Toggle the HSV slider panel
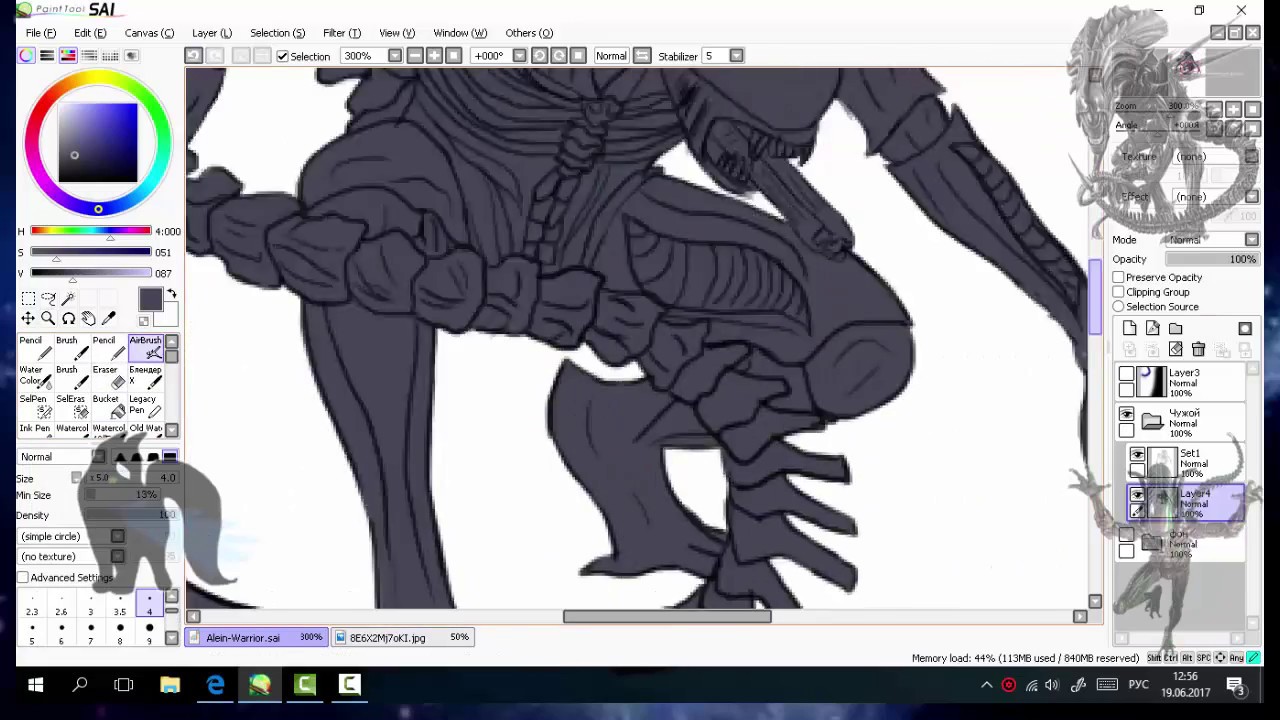Screen dimensions: 1280x720 click(68, 56)
